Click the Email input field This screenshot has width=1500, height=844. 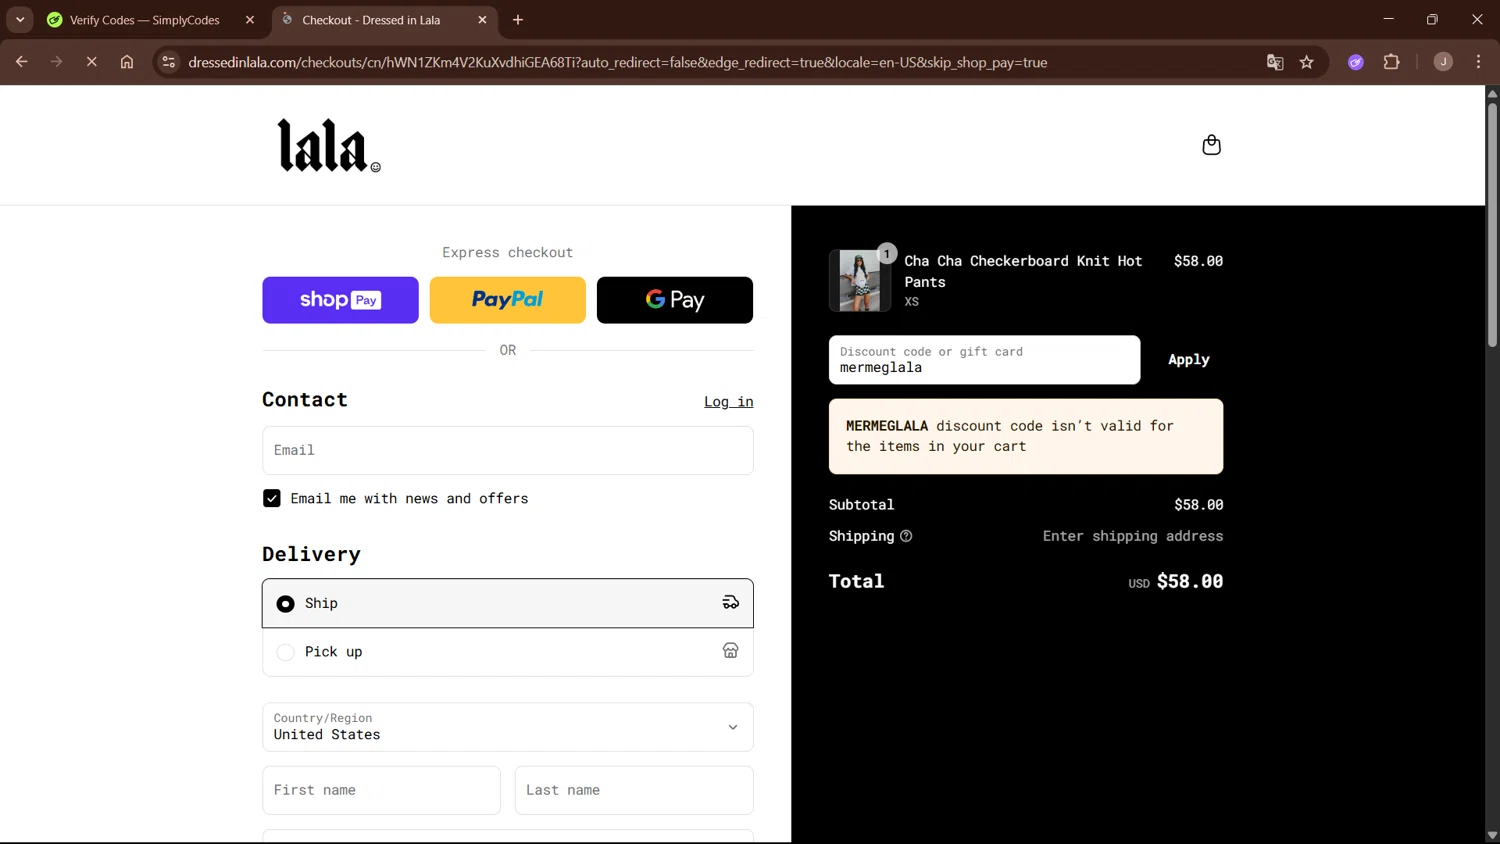(508, 450)
